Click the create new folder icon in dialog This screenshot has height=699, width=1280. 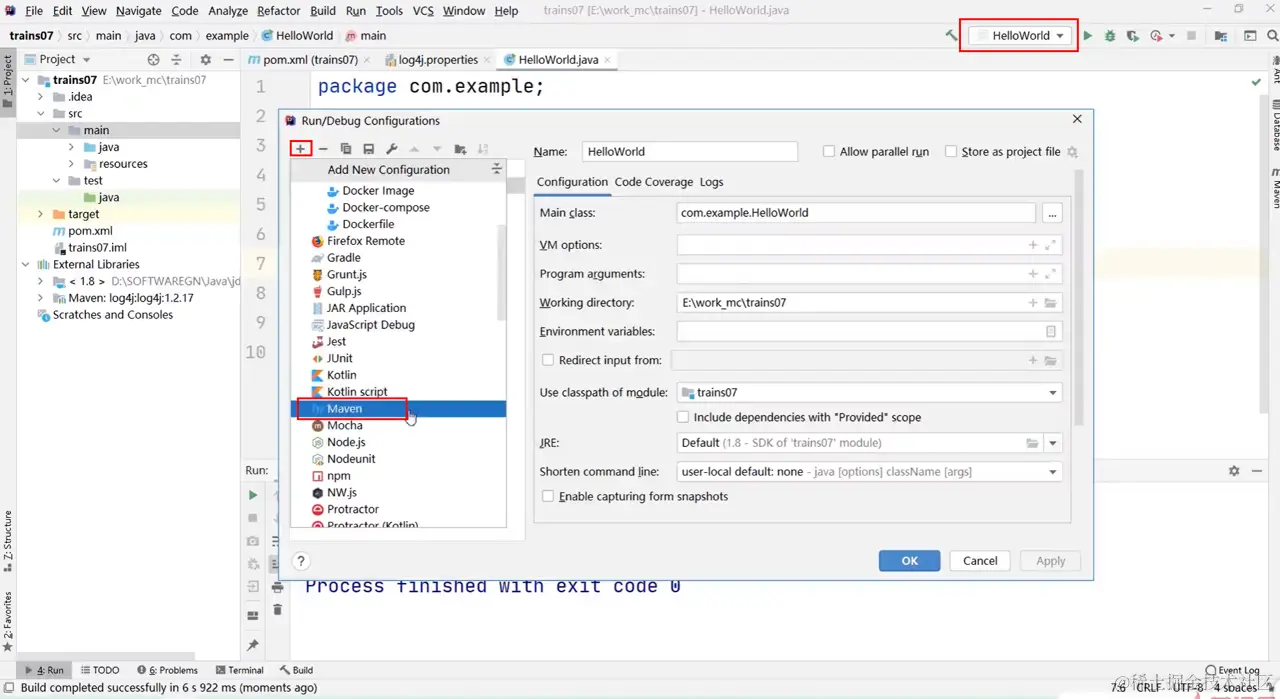point(460,149)
